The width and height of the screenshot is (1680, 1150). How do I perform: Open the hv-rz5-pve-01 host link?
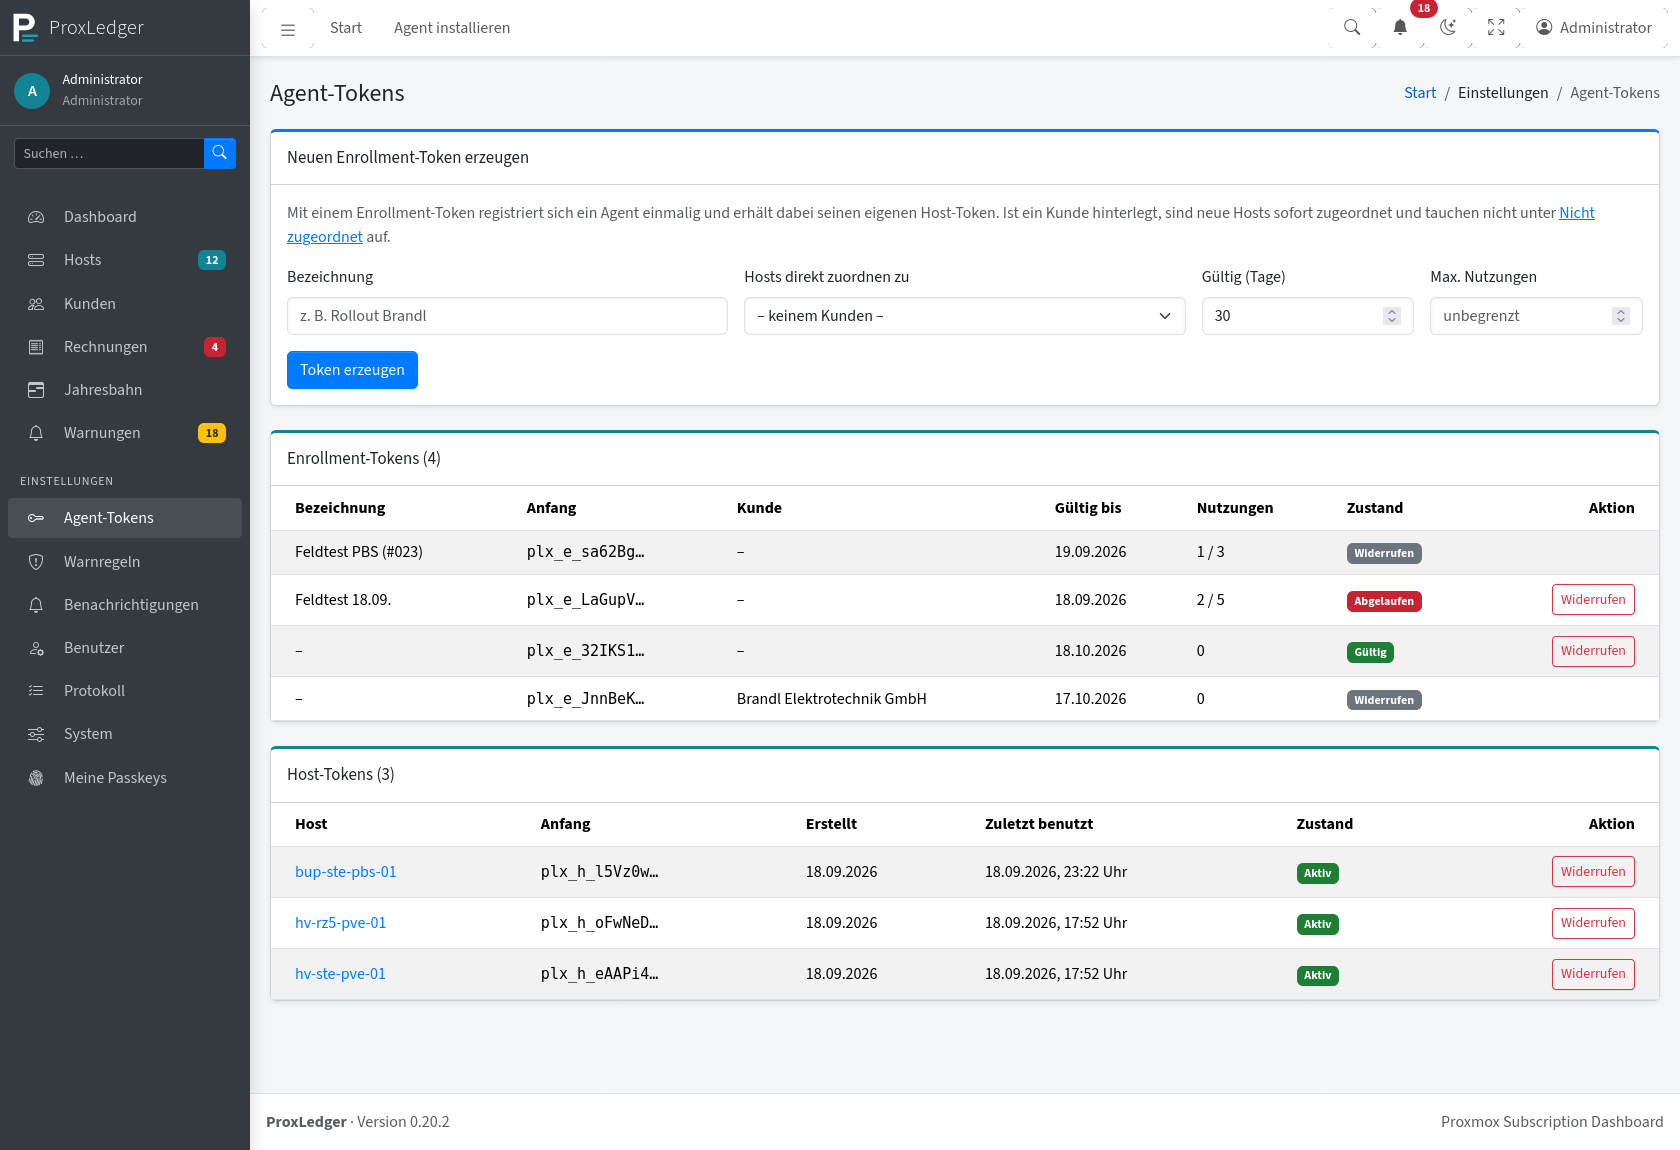[x=340, y=923]
